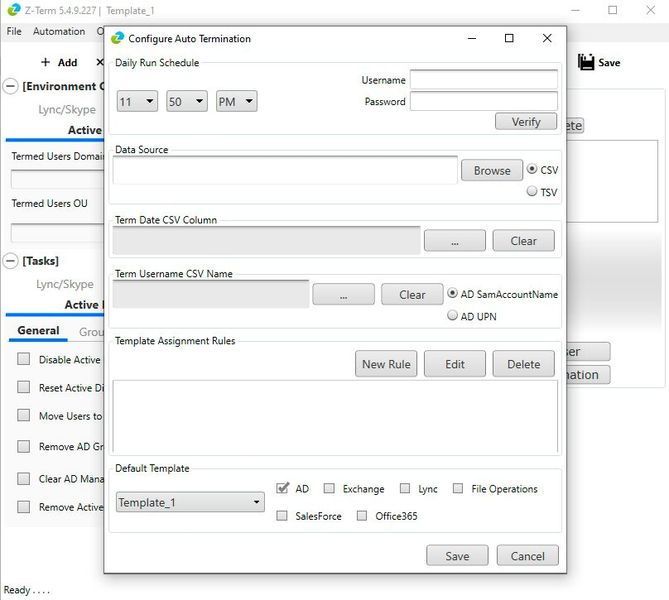Enable the SalesForce checkbox
This screenshot has height=600, width=669.
(282, 516)
